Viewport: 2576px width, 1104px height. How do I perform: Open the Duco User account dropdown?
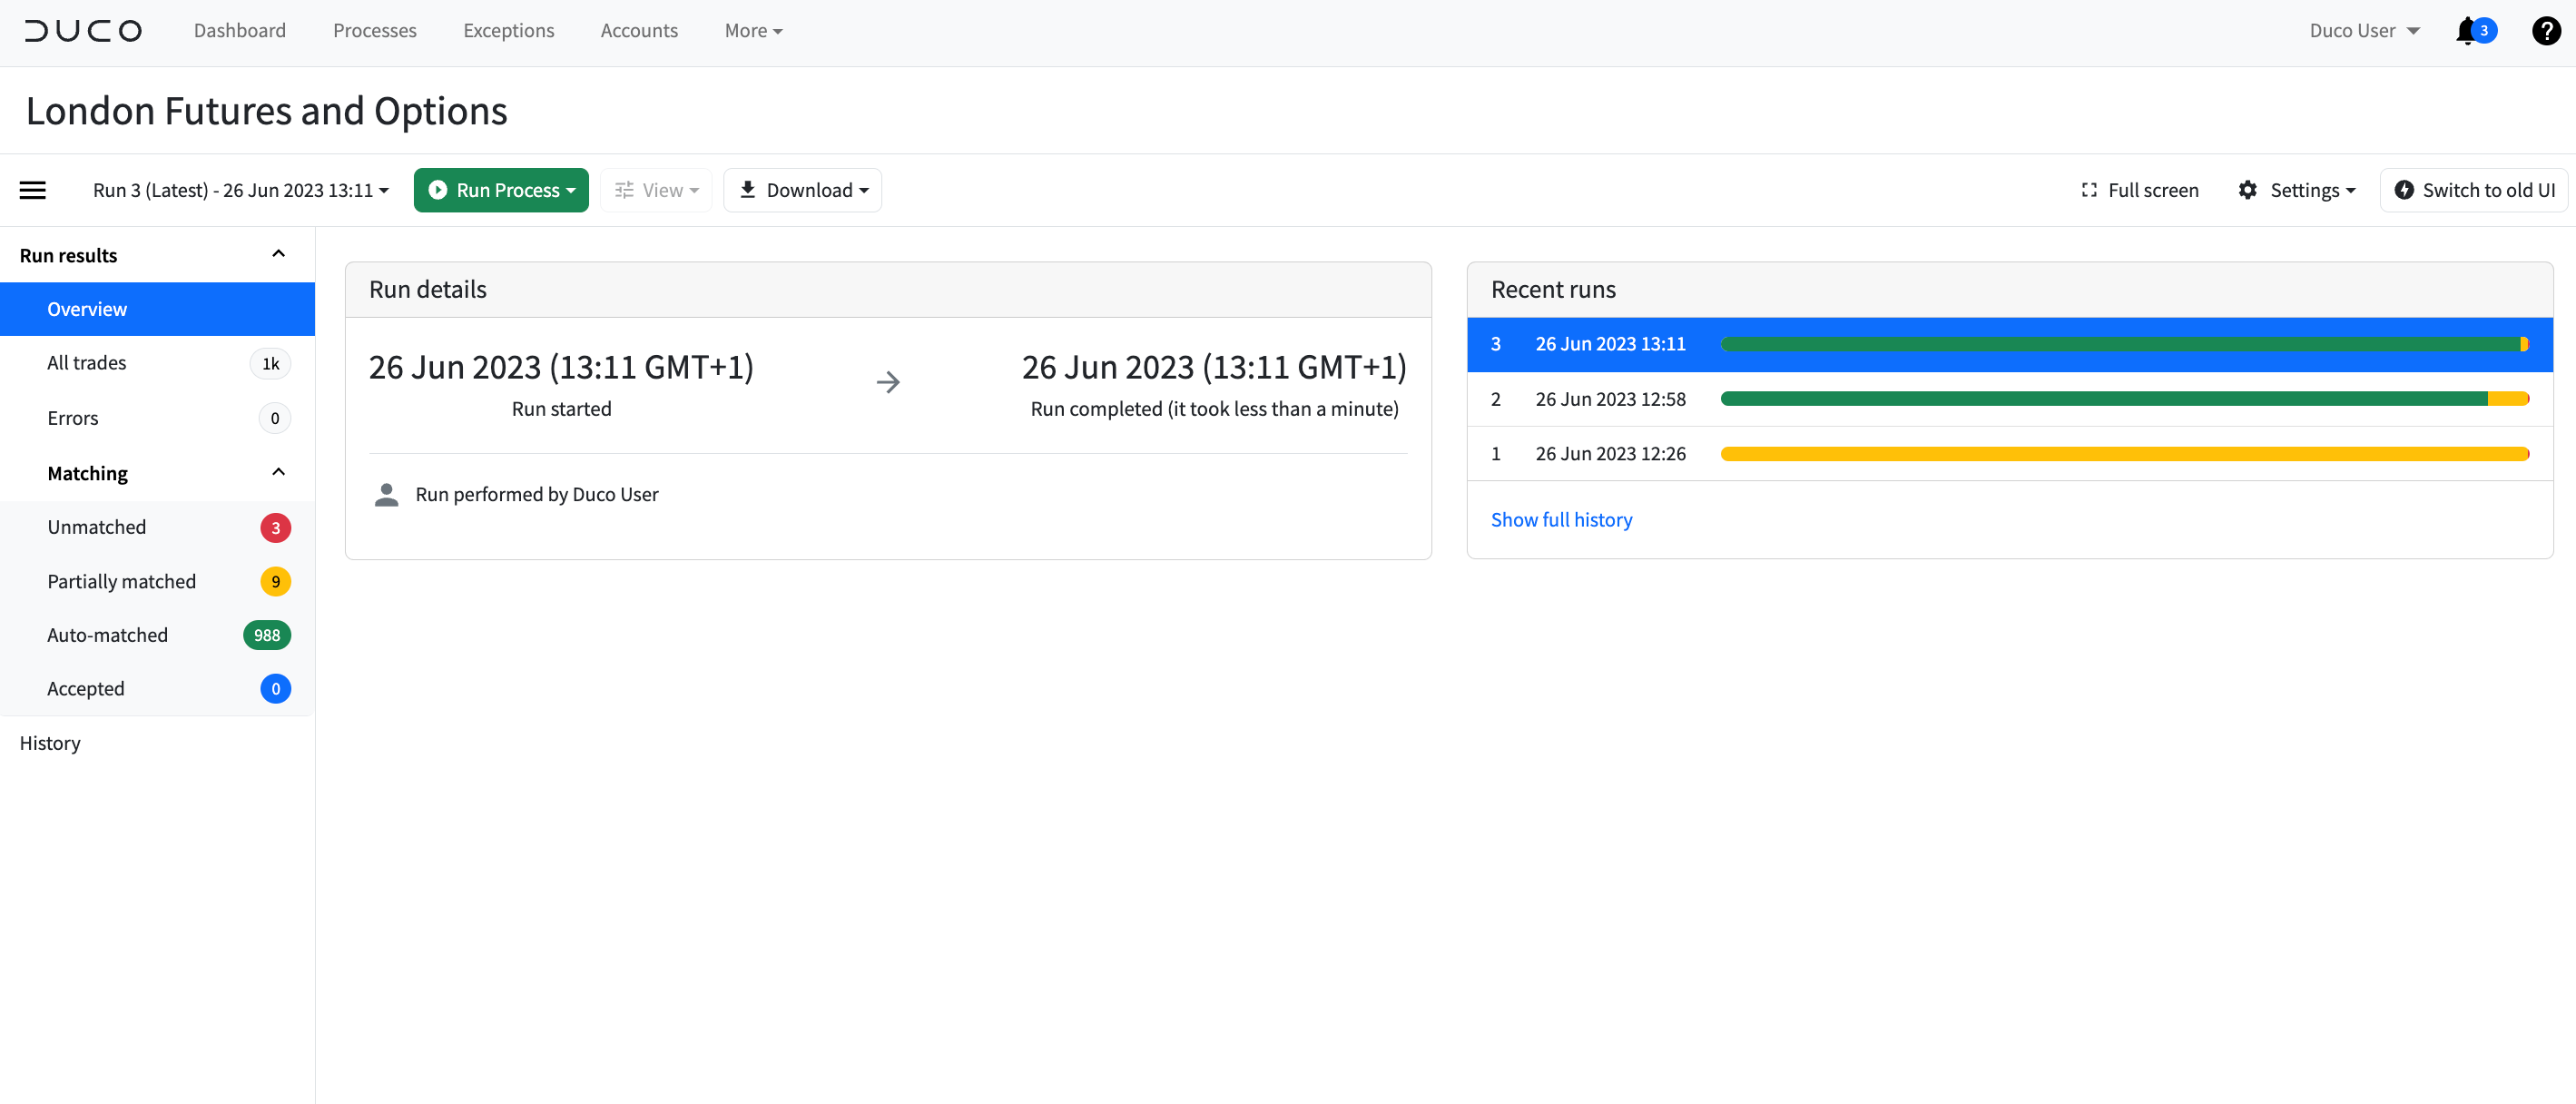coord(2364,30)
